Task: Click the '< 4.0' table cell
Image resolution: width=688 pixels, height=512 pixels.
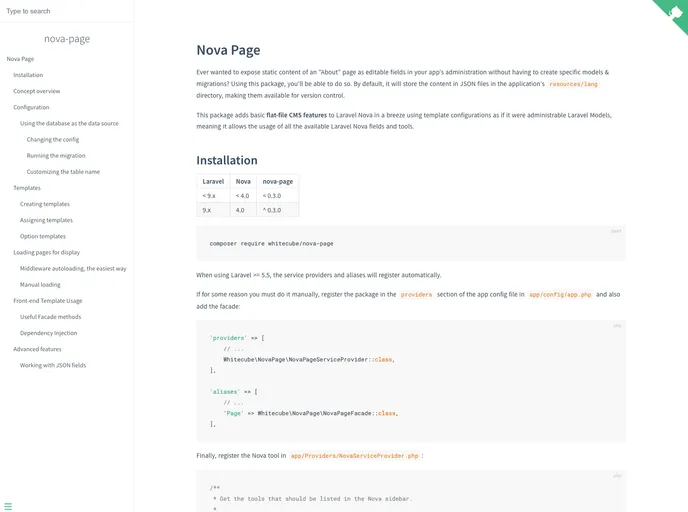Action: pos(243,196)
